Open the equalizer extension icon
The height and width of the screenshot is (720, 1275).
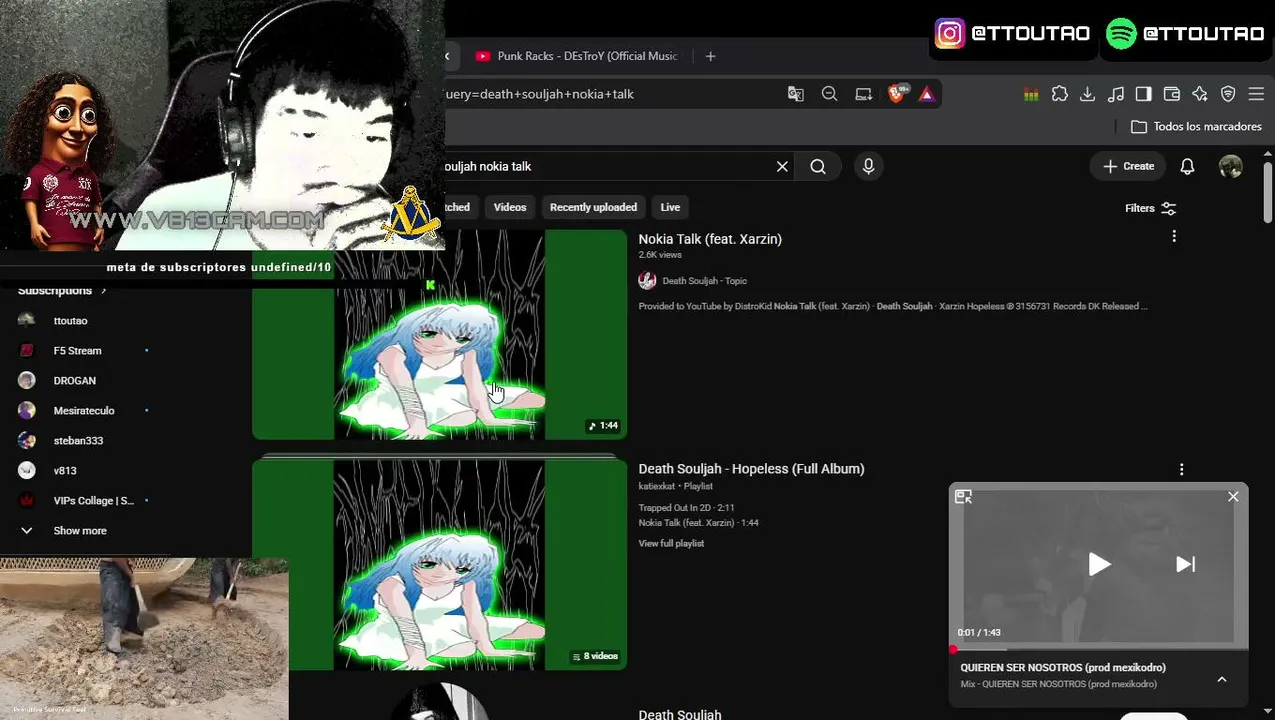pos(1031,94)
